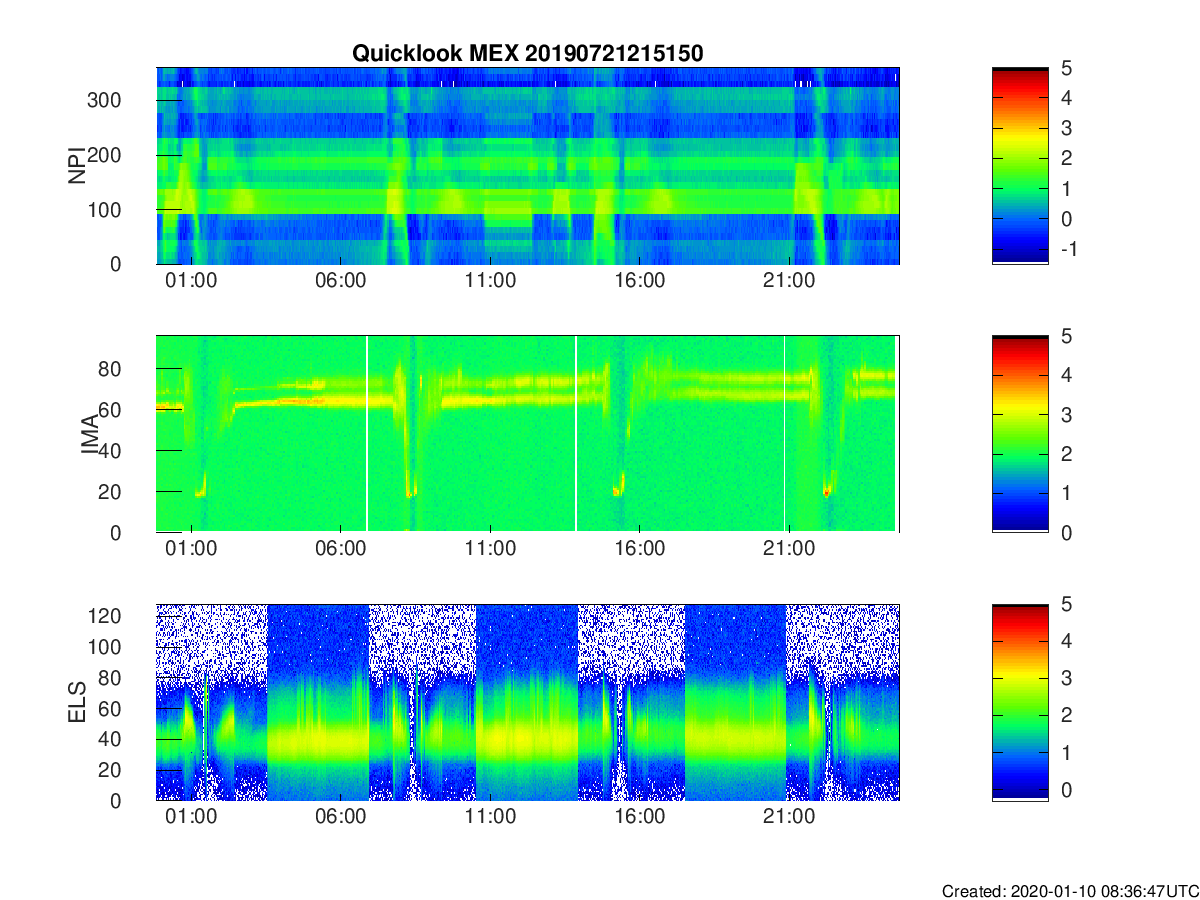Click the 01:00 tick under IMA plot
Screen dimensions: 1200x900
click(191, 549)
